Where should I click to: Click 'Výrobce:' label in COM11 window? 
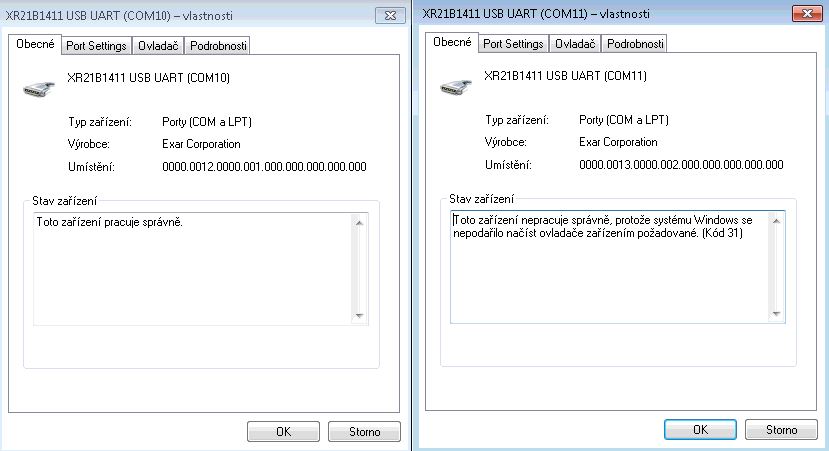pyautogui.click(x=505, y=142)
